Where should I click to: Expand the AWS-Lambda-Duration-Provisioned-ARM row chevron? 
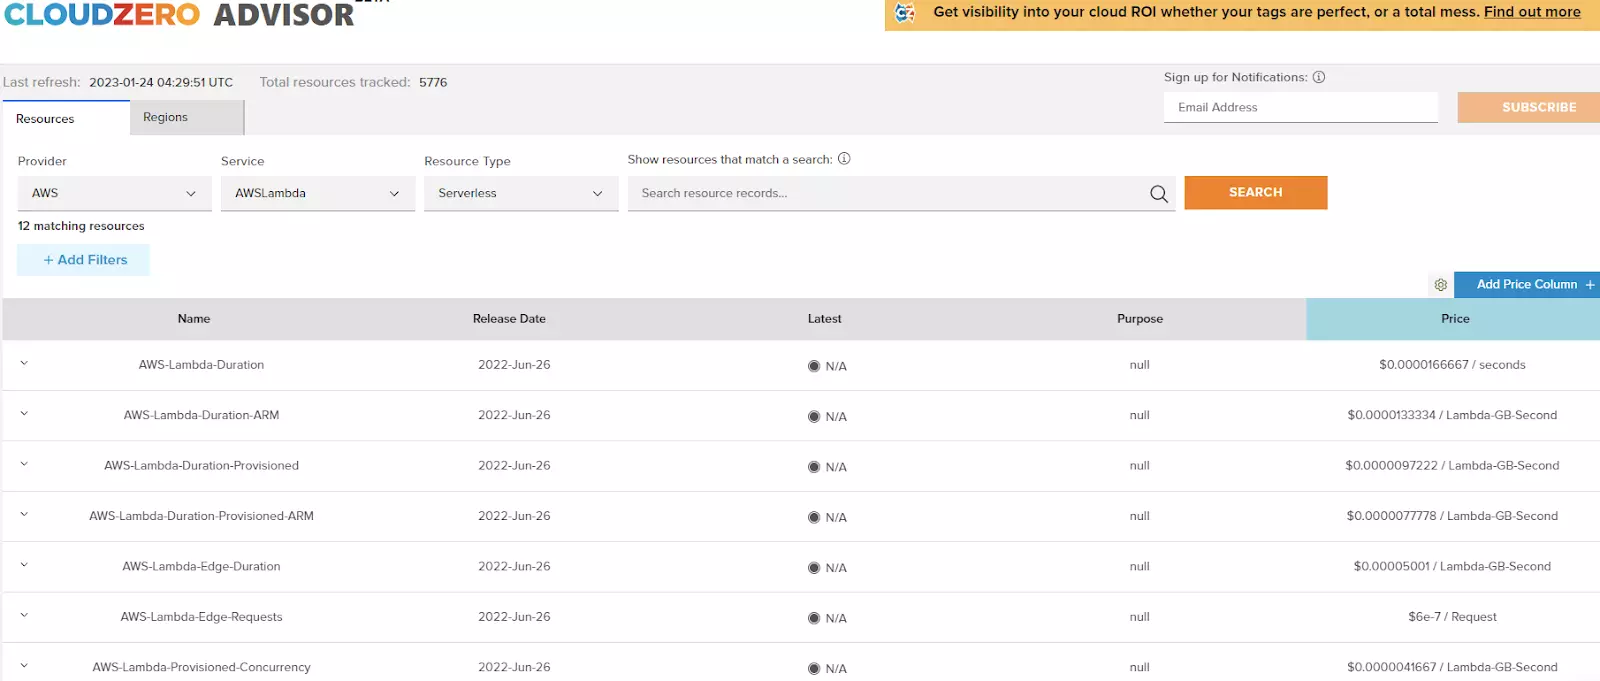[24, 514]
